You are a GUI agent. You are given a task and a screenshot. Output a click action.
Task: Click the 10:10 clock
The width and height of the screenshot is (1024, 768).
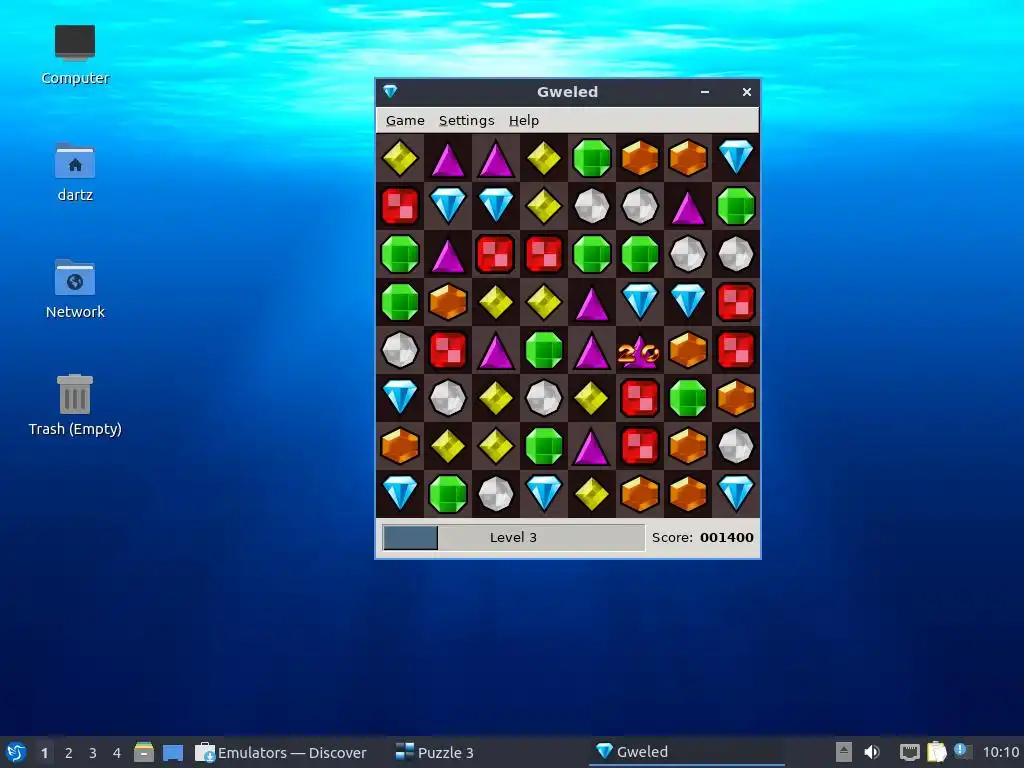pos(1000,752)
